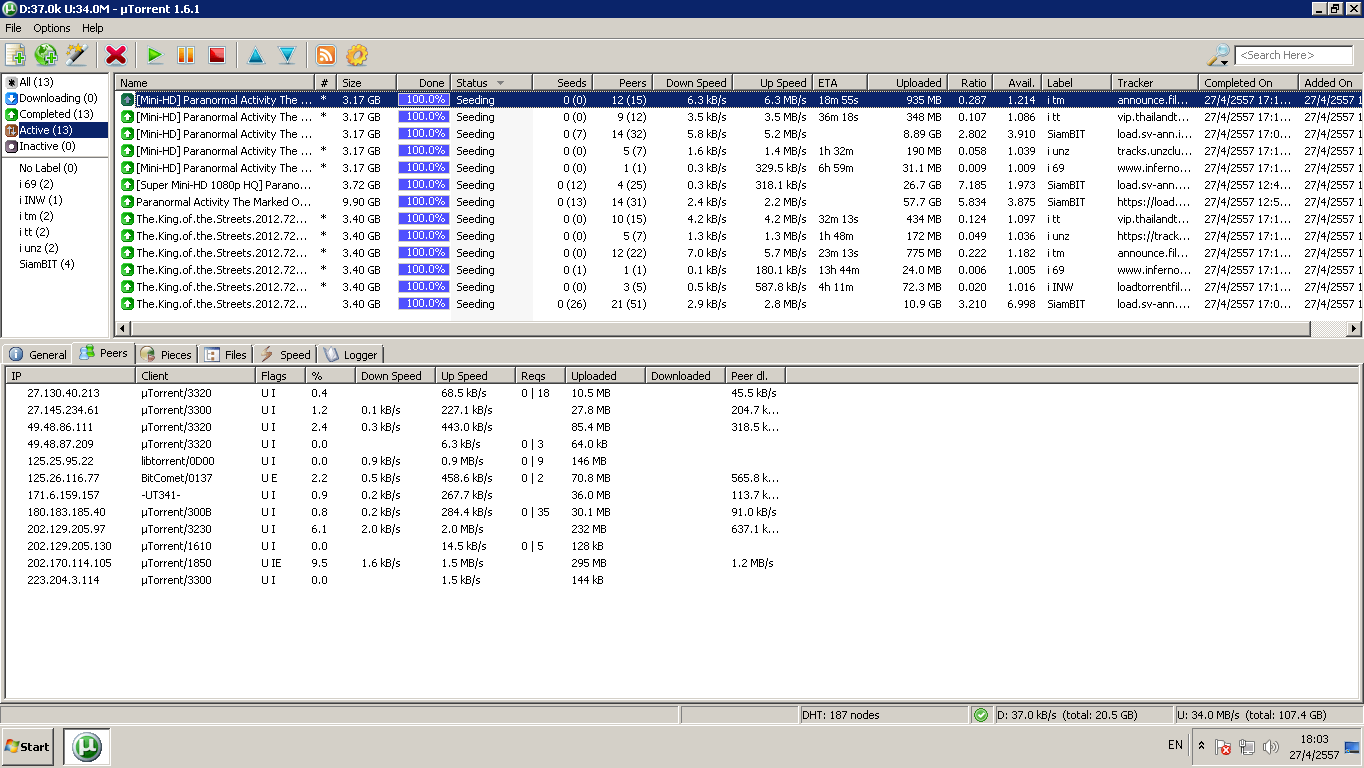
Task: Click the Show Desktop icon by the clock
Action: pyautogui.click(x=1352, y=747)
